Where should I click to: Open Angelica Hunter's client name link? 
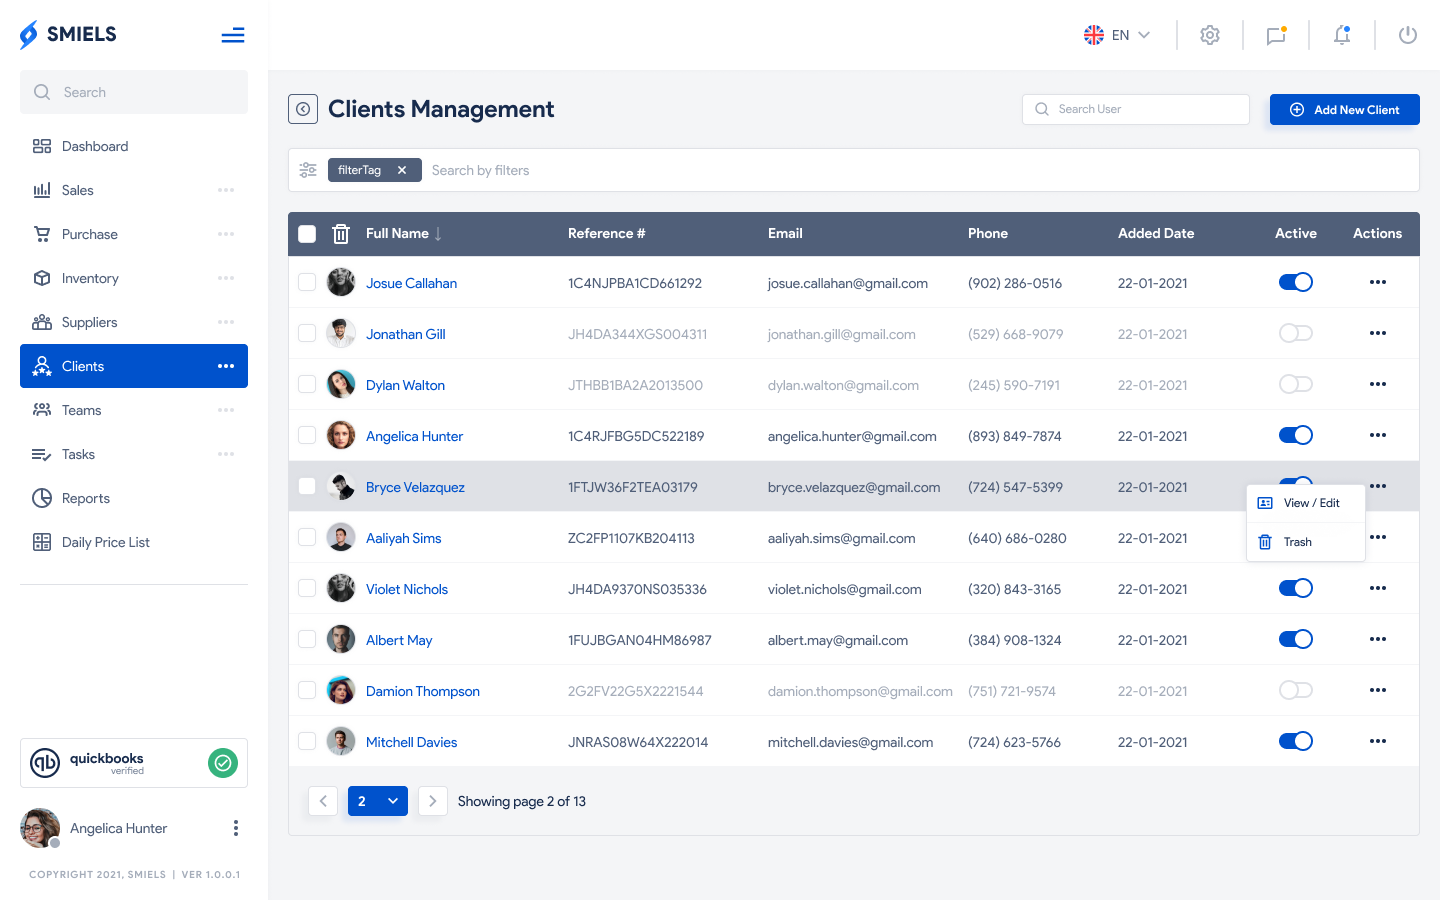click(414, 436)
